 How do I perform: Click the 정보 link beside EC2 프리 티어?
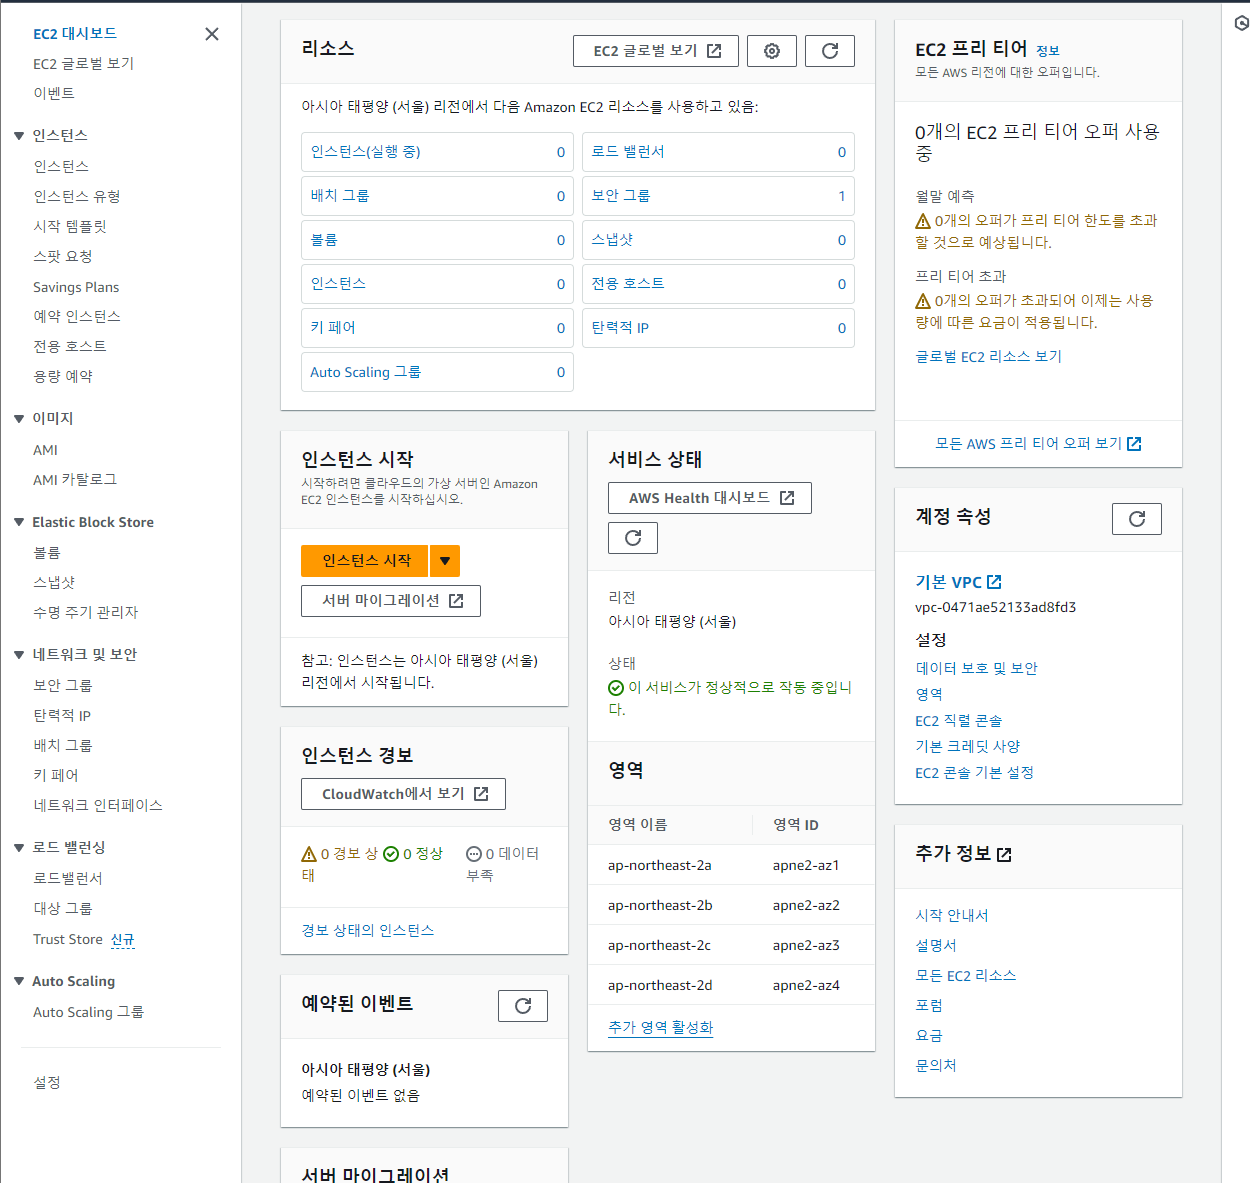1047,51
